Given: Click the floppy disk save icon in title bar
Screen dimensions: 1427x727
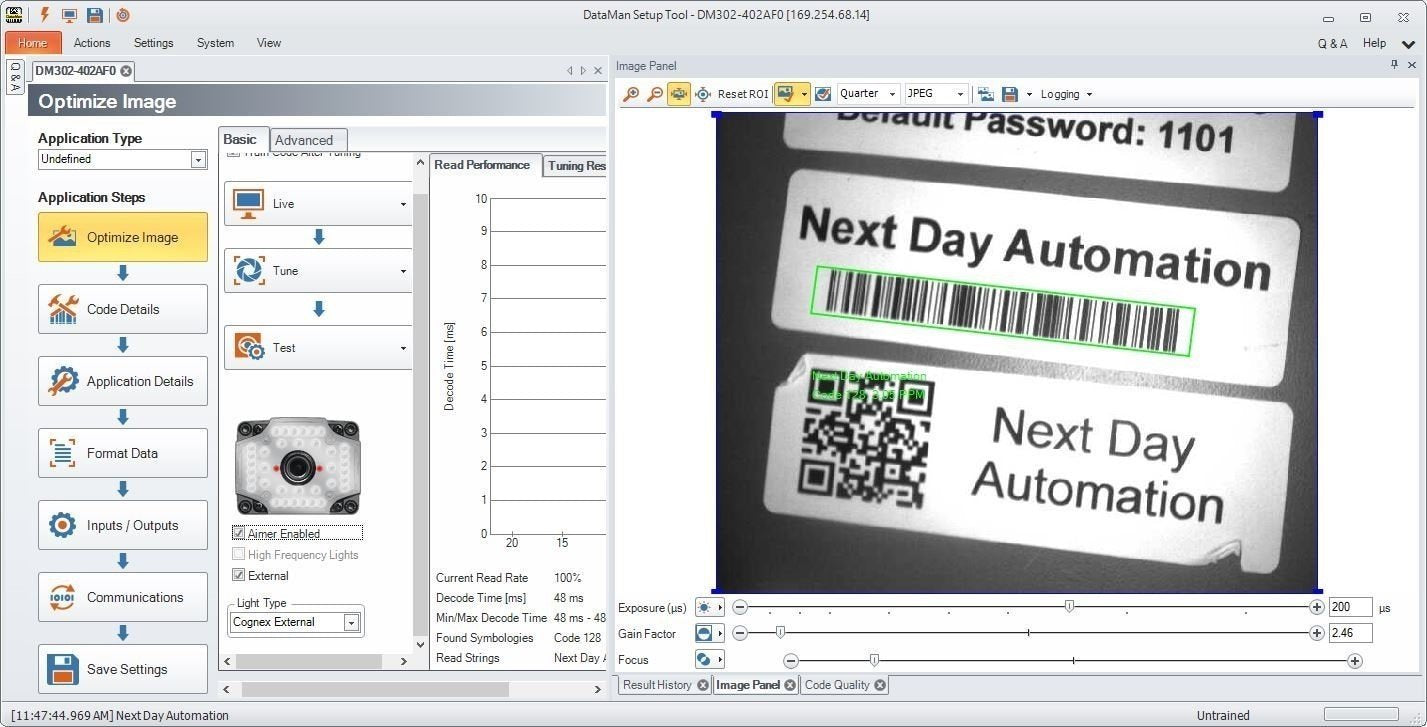Looking at the screenshot, I should tap(95, 15).
